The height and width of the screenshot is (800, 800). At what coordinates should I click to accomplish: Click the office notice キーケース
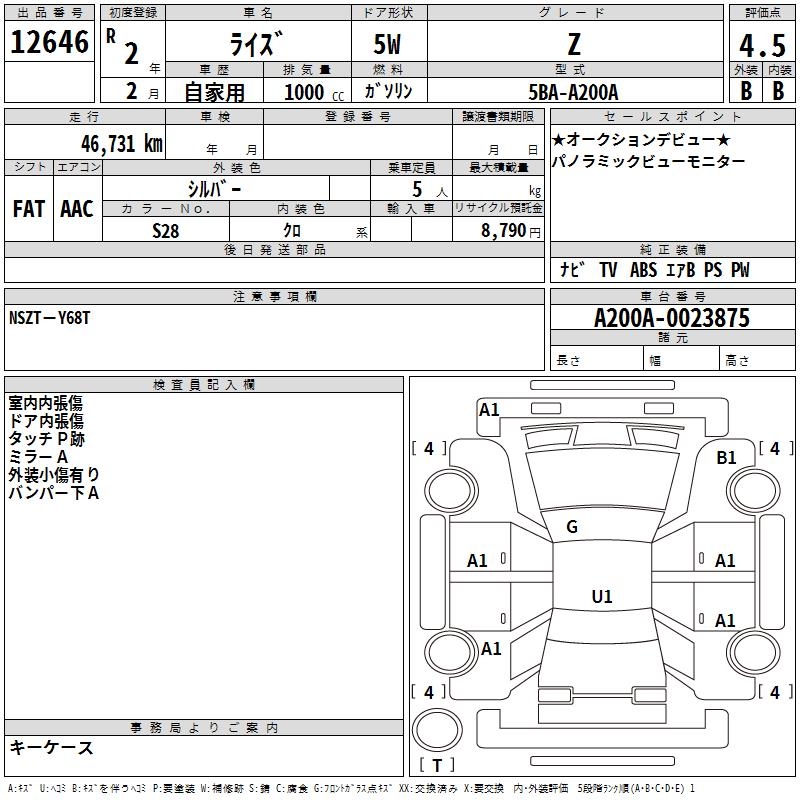pos(51,747)
